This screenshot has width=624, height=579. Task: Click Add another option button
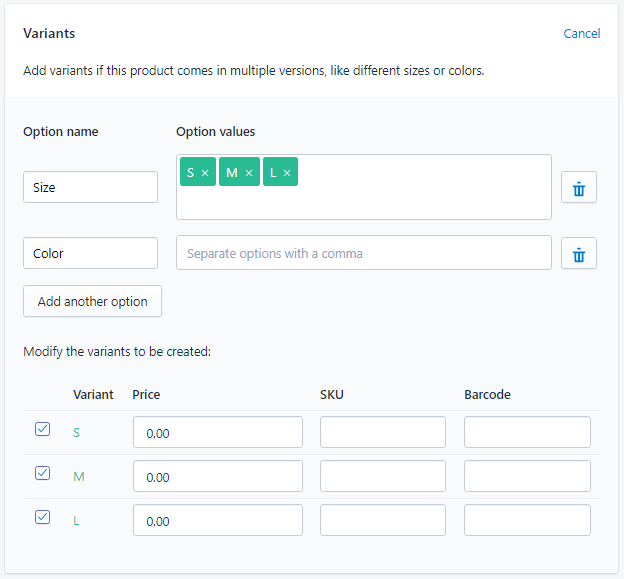[92, 301]
